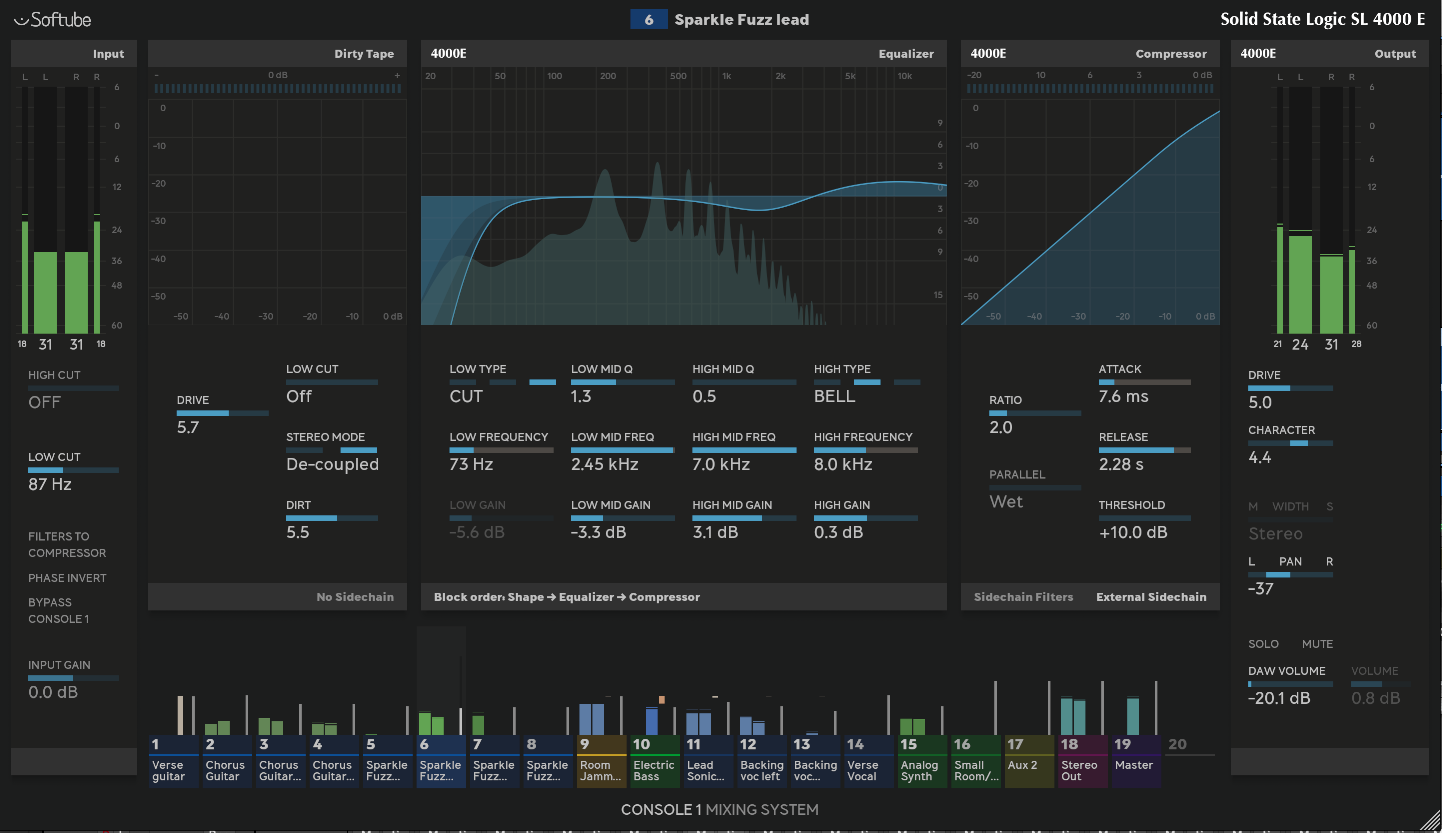Adjust the Character slider

(x=1291, y=443)
